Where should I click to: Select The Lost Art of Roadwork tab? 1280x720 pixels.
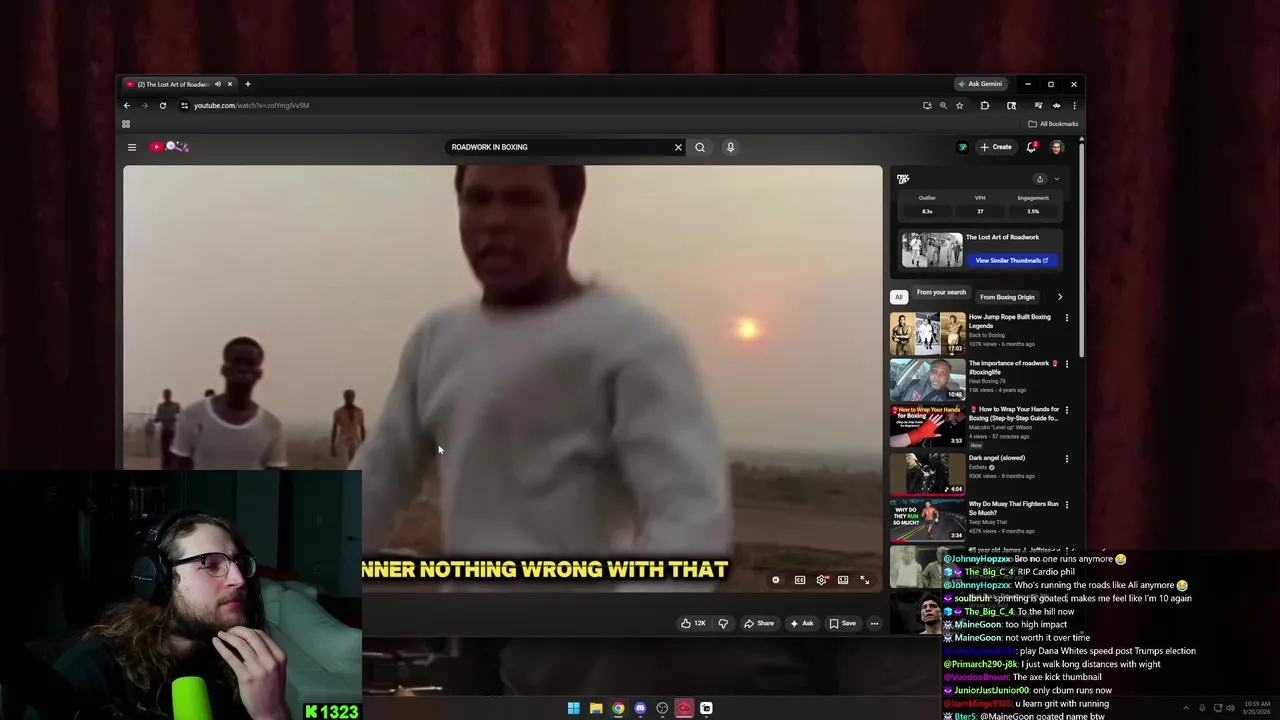pyautogui.click(x=172, y=84)
